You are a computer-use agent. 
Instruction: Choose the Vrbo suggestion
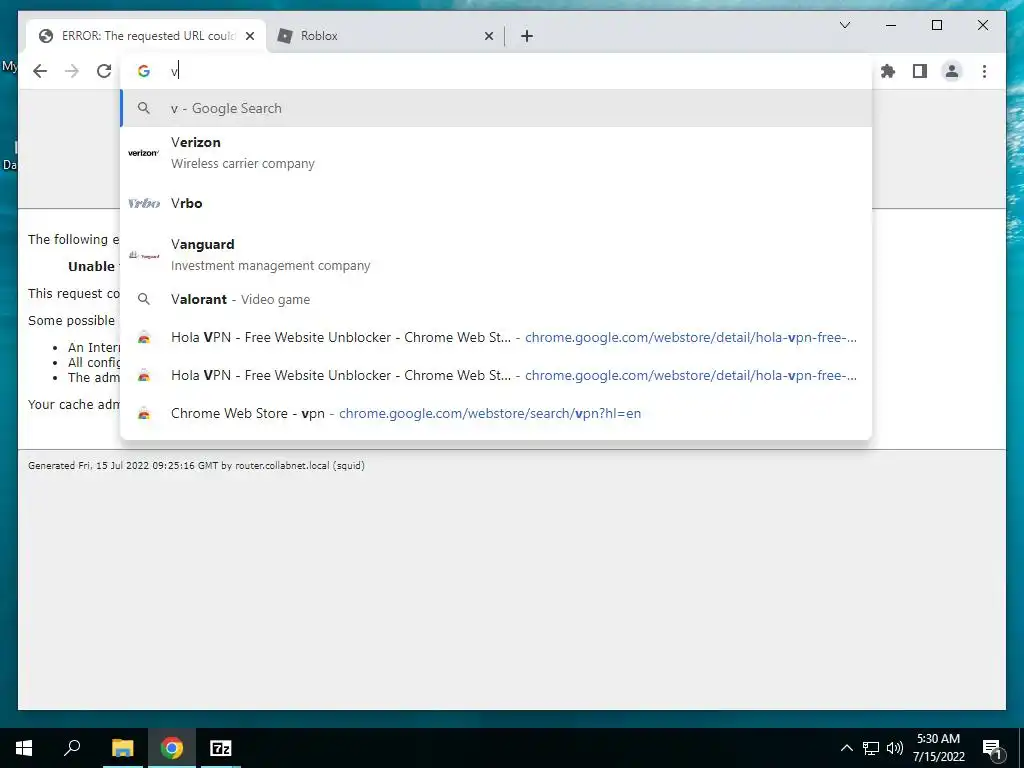[496, 203]
